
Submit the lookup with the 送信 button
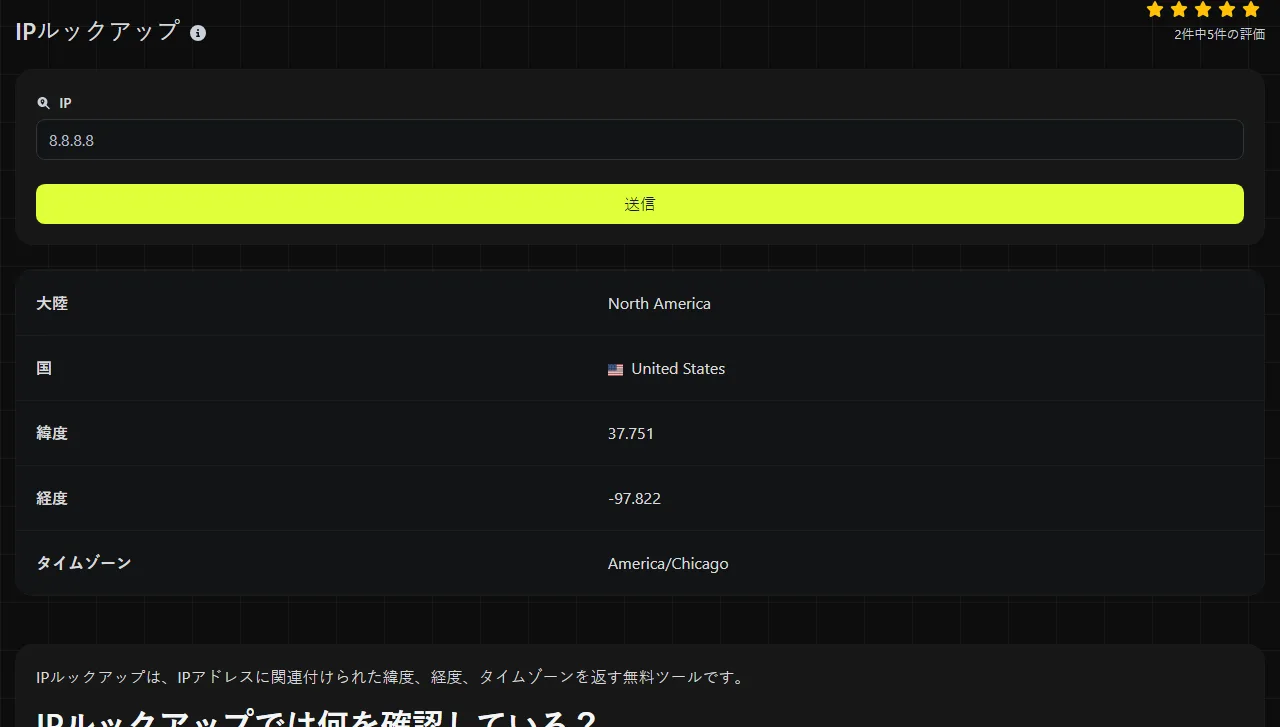pos(640,204)
